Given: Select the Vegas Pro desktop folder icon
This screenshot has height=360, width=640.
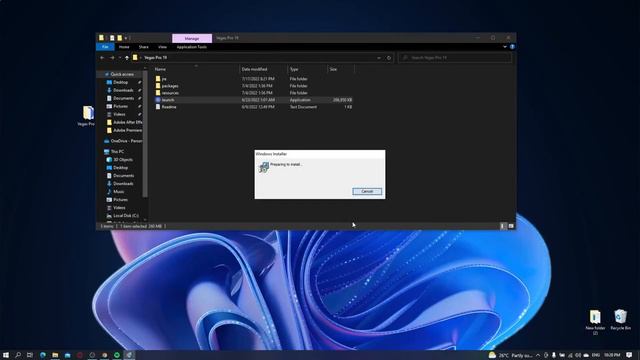Looking at the screenshot, I should click(87, 116).
